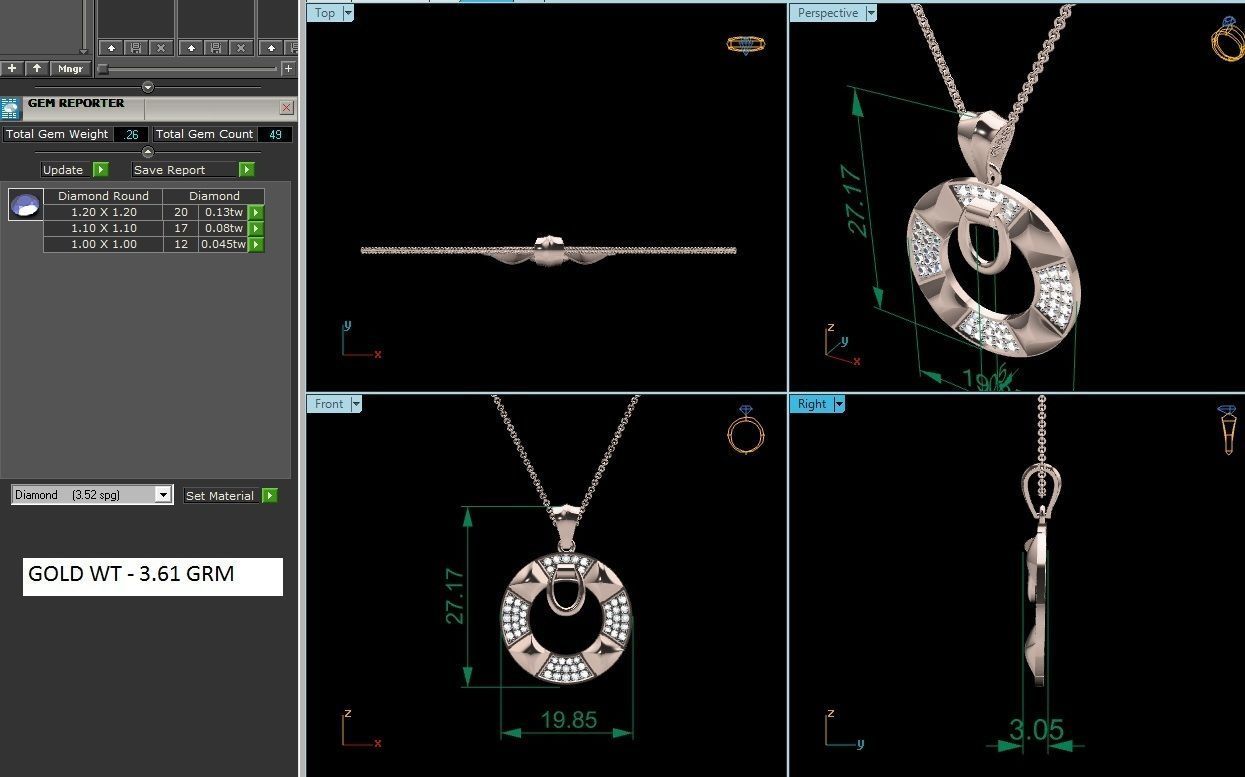Click the quantity cell showing 12
Viewport: 1245px width, 777px height.
click(181, 244)
